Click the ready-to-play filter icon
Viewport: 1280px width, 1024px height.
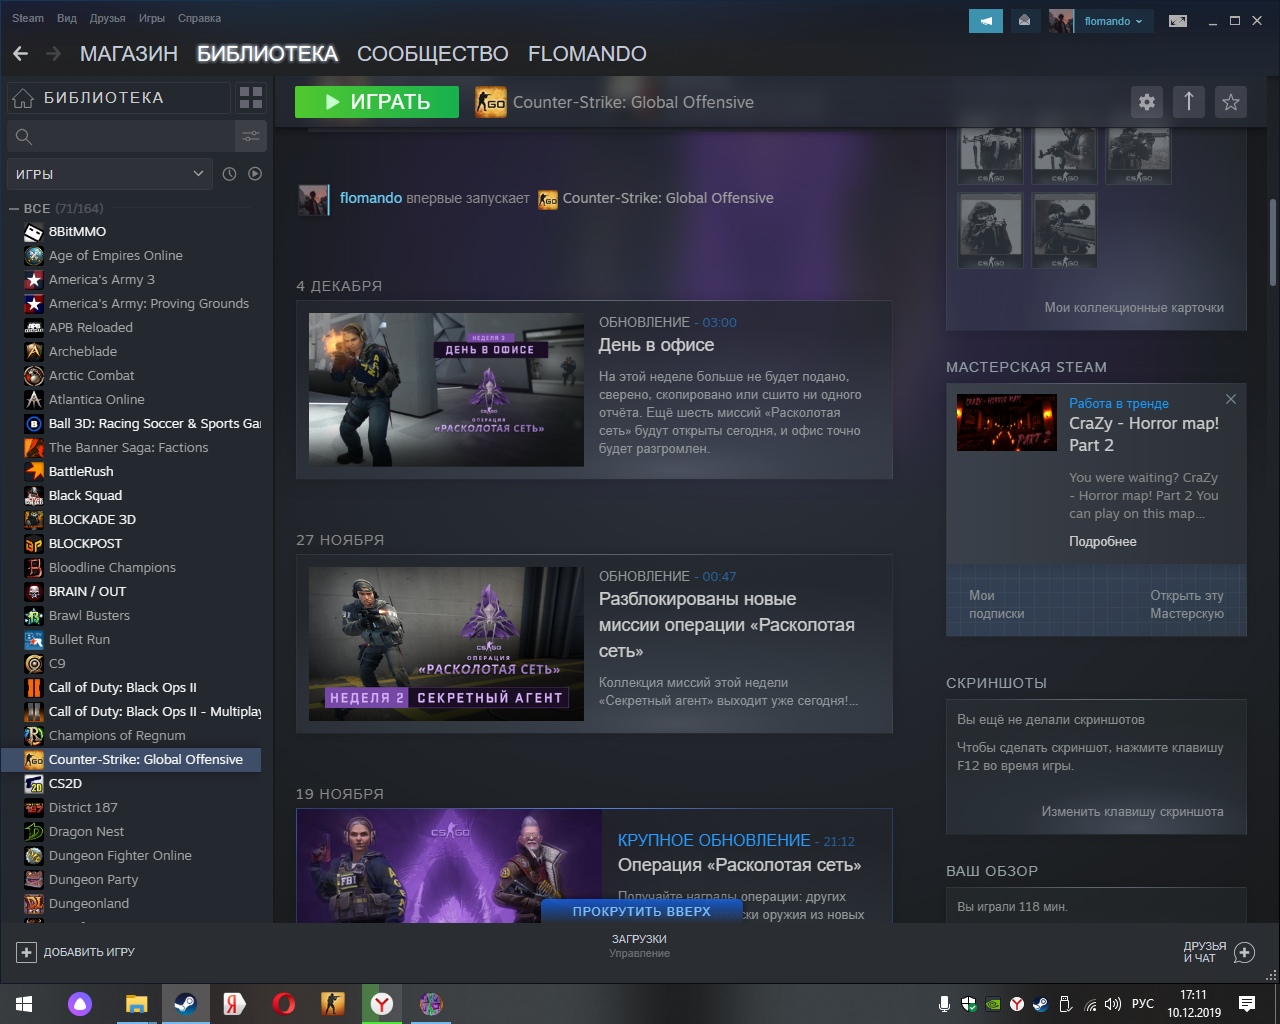pos(255,174)
